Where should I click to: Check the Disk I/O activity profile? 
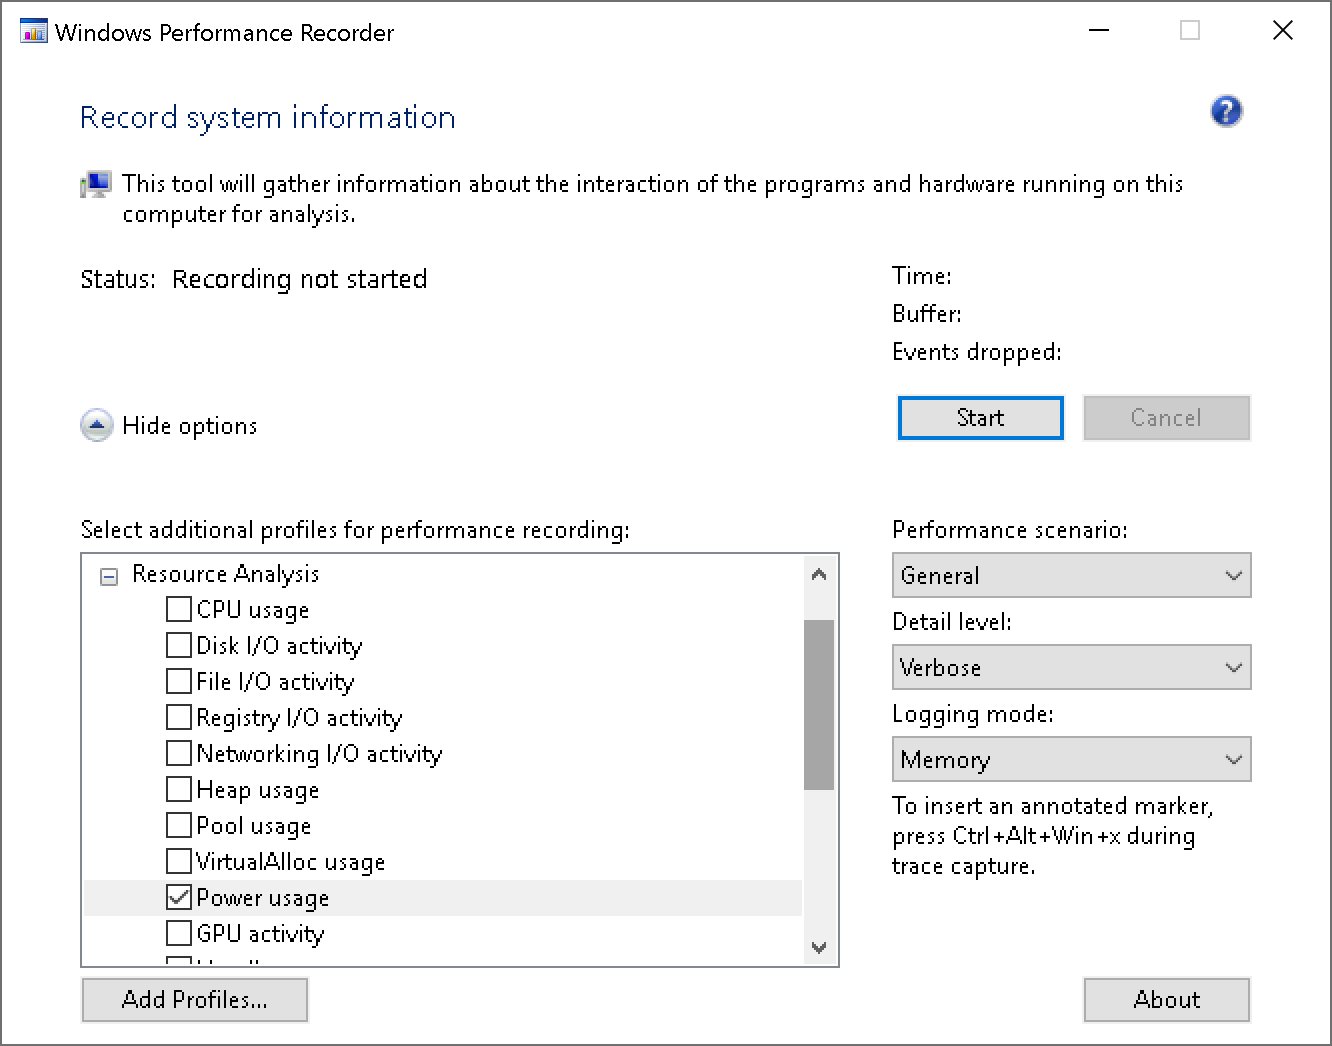click(x=179, y=645)
